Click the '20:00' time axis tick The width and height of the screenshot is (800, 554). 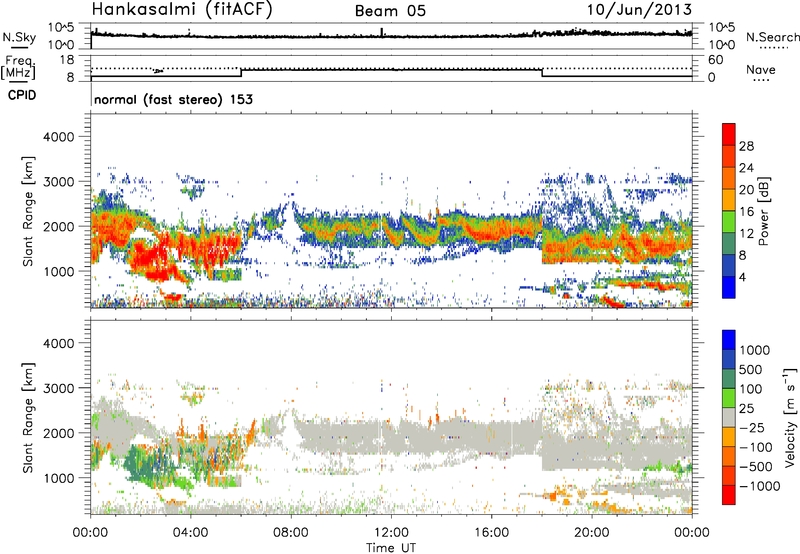(592, 533)
